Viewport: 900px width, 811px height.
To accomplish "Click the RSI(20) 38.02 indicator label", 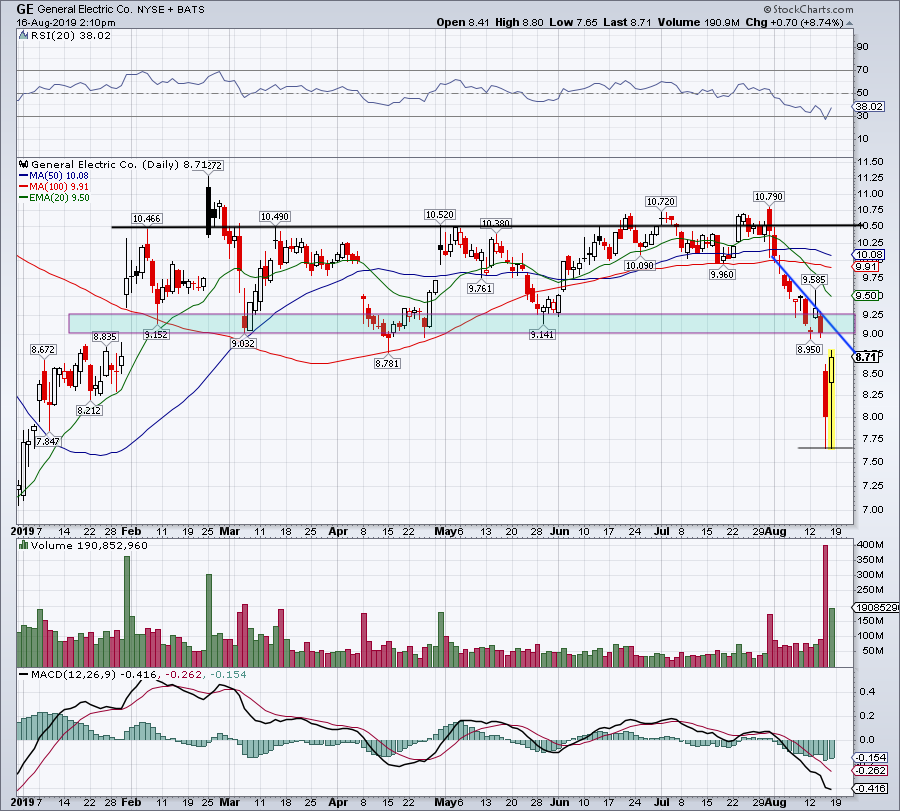I will [x=71, y=36].
